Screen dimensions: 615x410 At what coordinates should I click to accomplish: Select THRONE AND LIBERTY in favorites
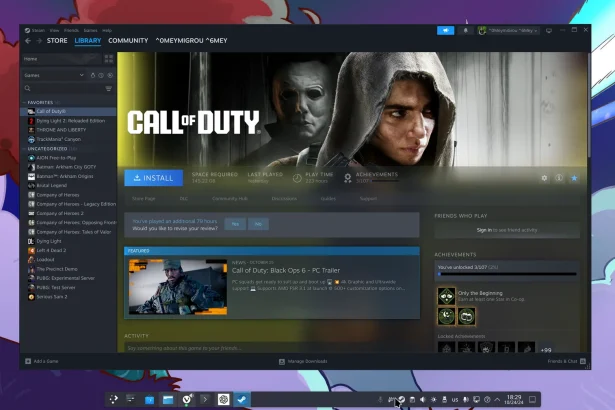(61, 130)
